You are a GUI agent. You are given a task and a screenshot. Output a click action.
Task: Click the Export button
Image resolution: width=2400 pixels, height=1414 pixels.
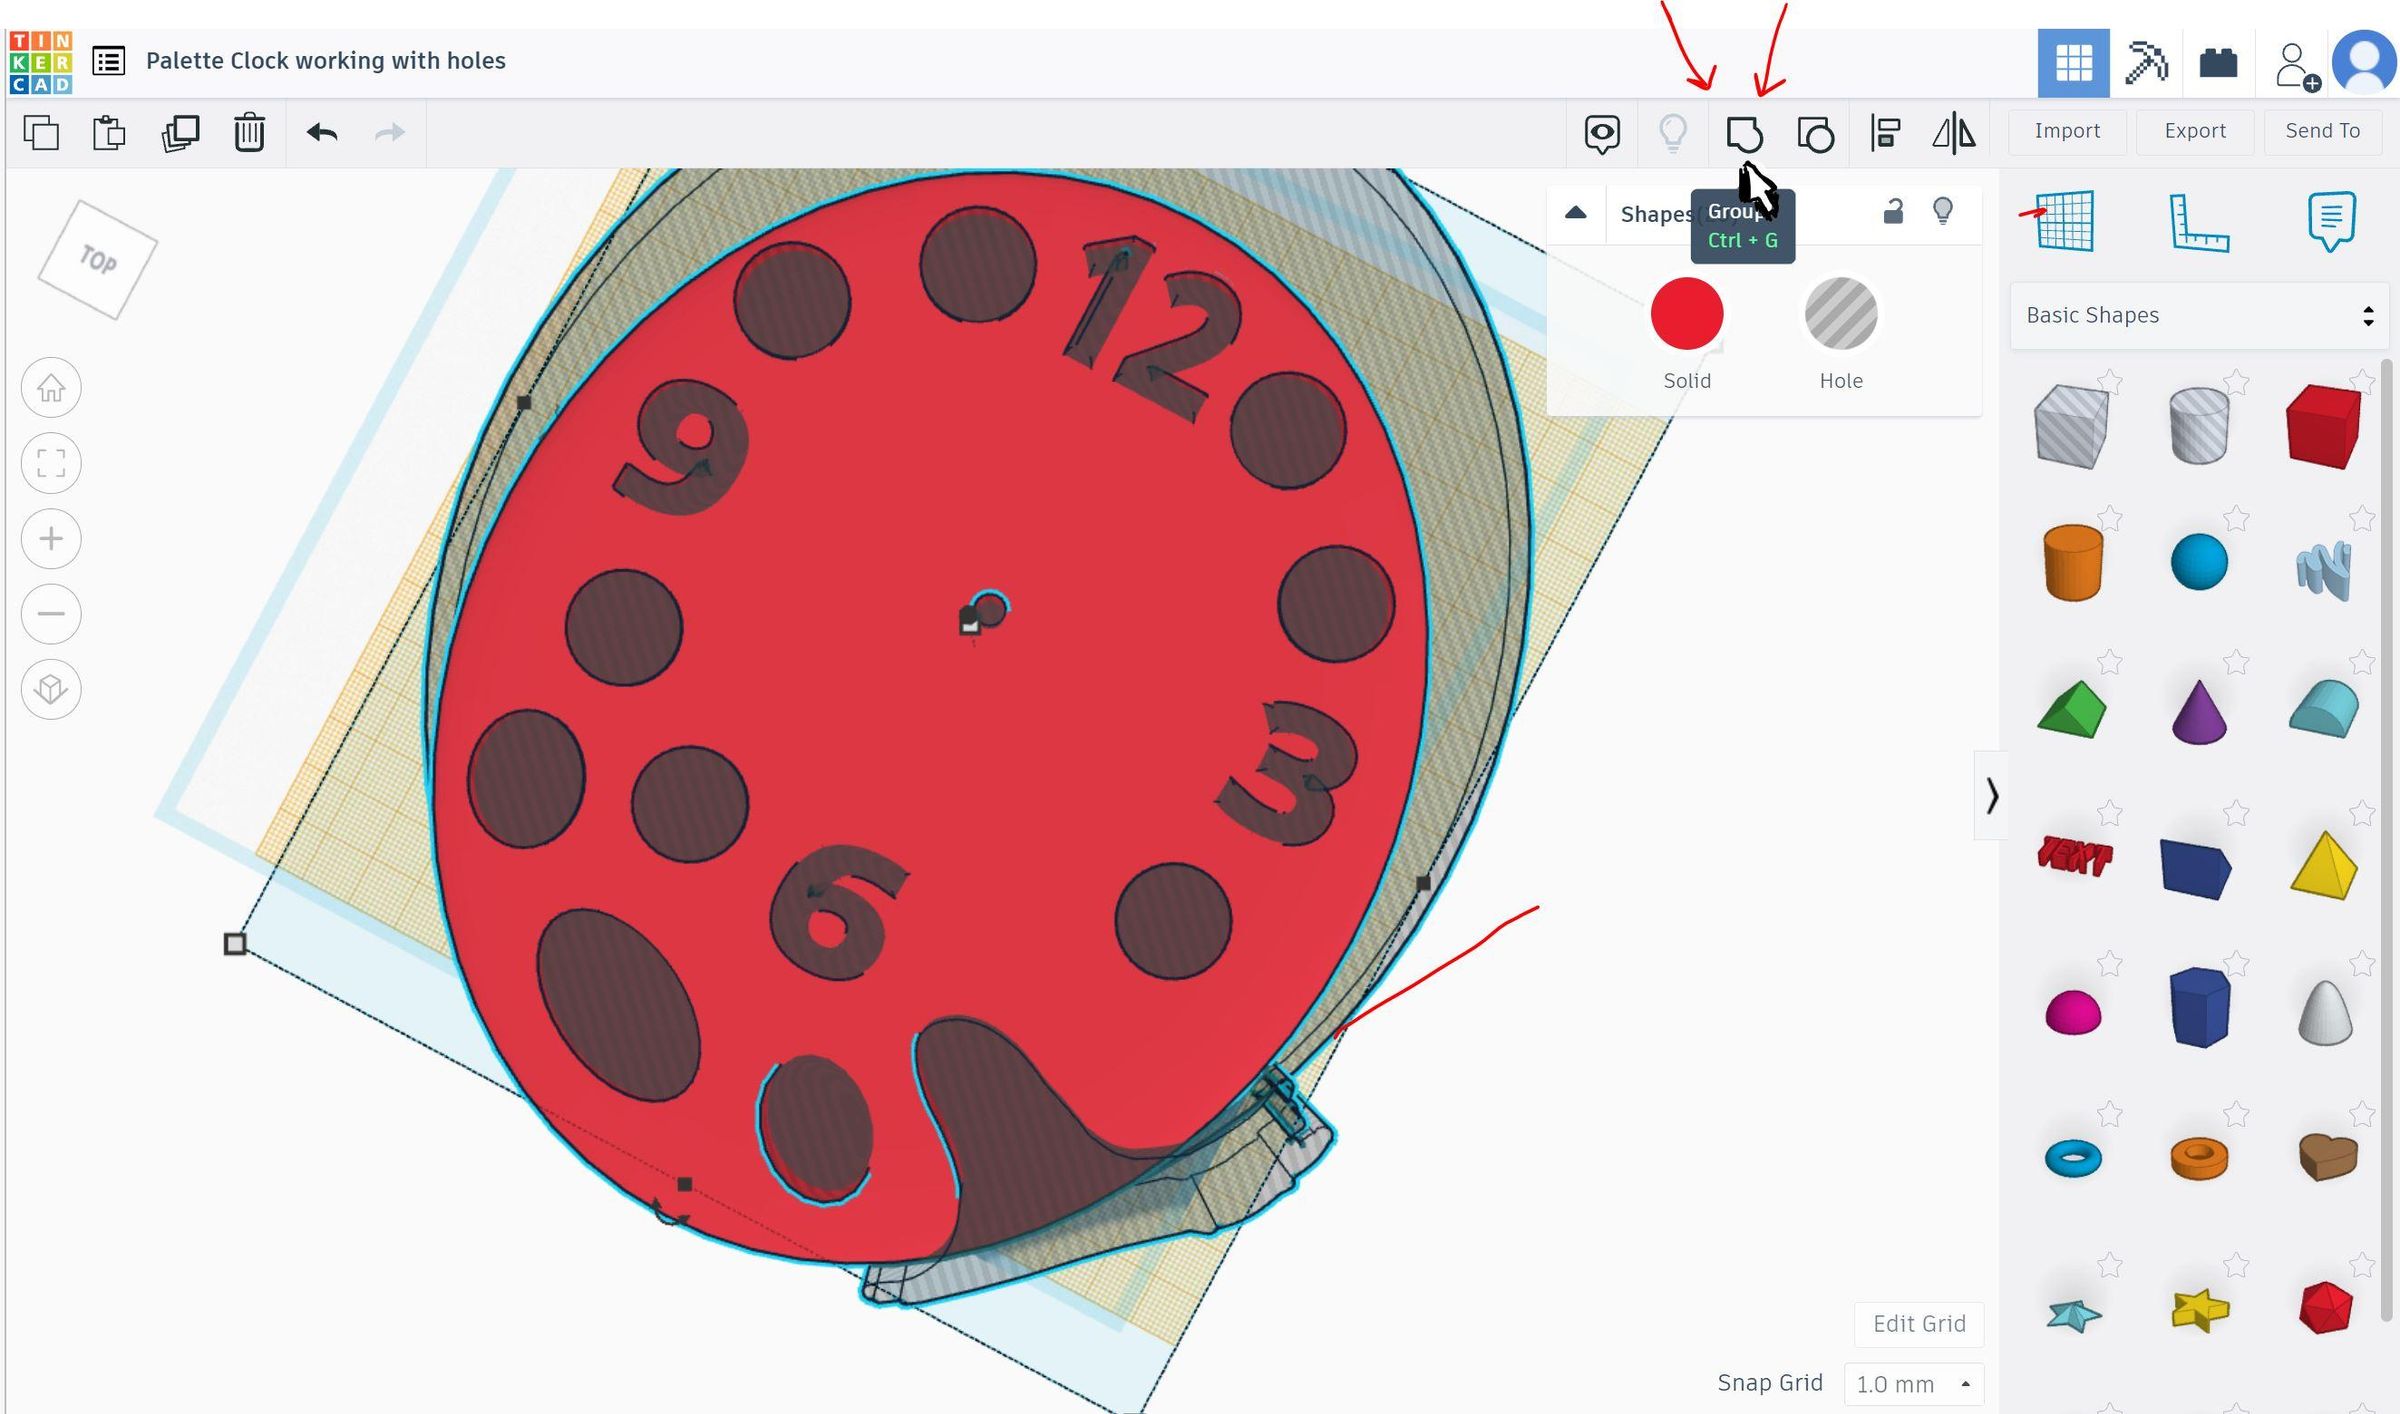2194,131
